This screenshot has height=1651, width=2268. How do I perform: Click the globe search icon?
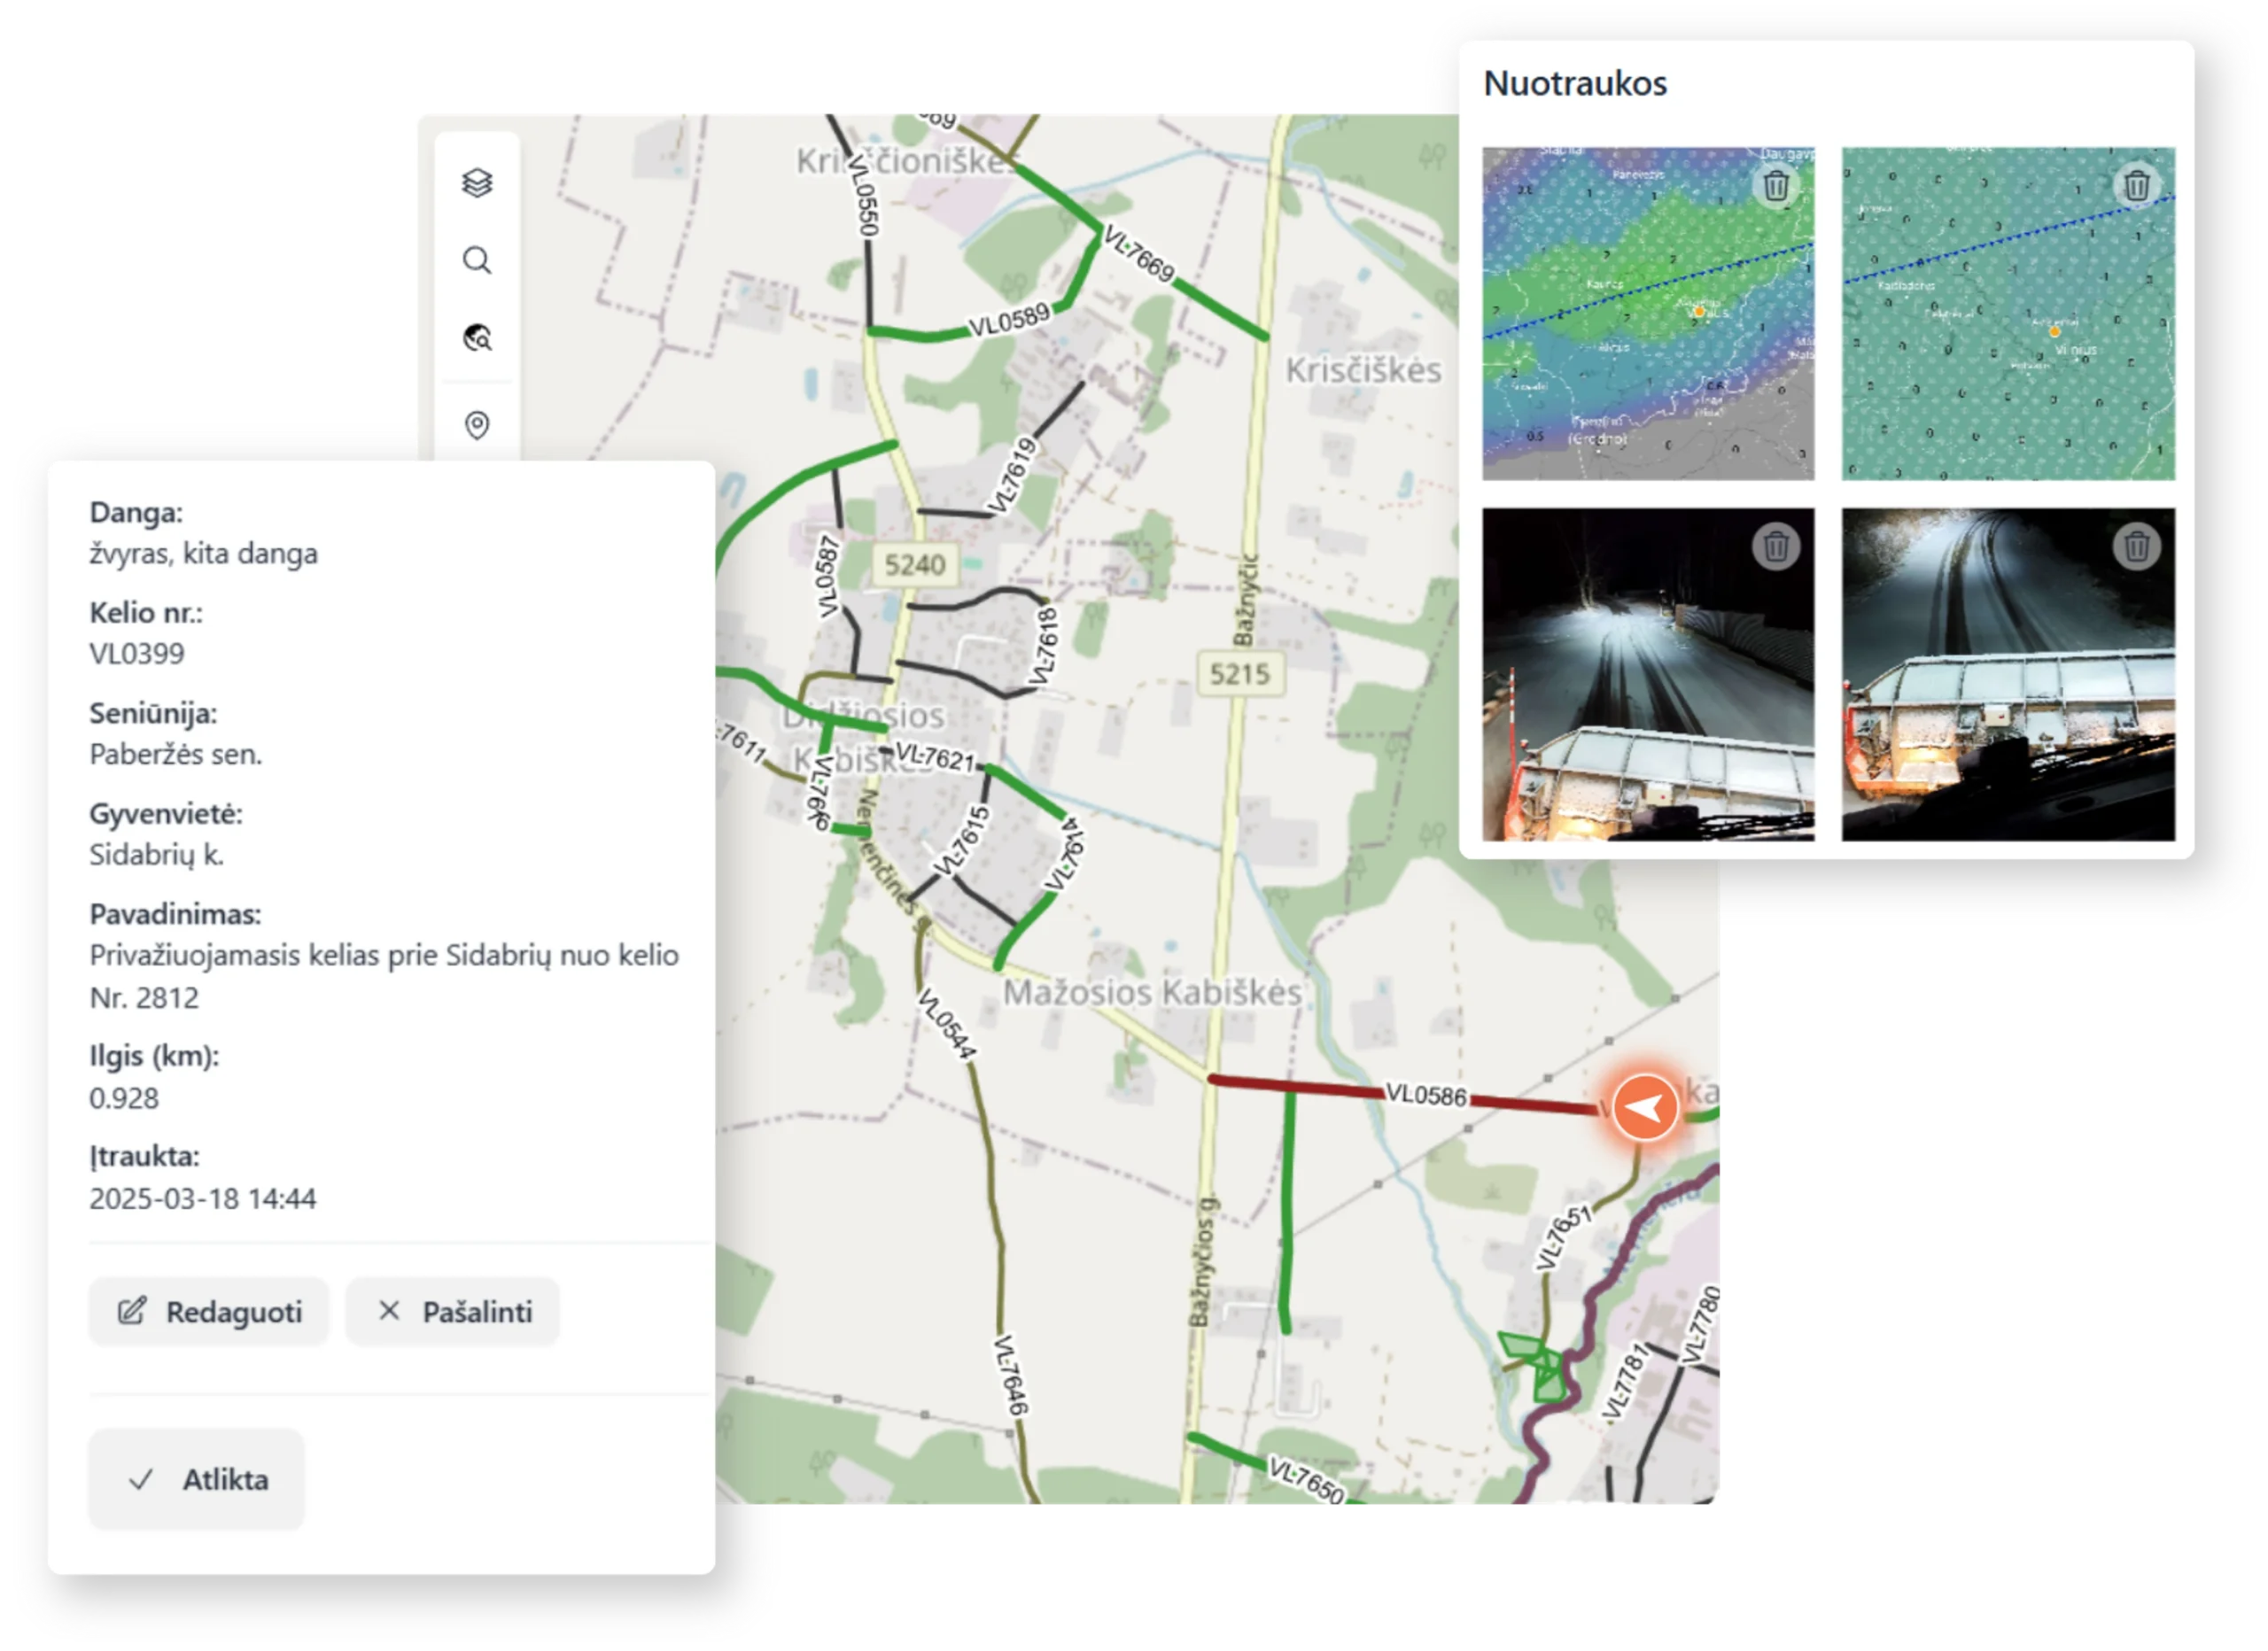(477, 338)
